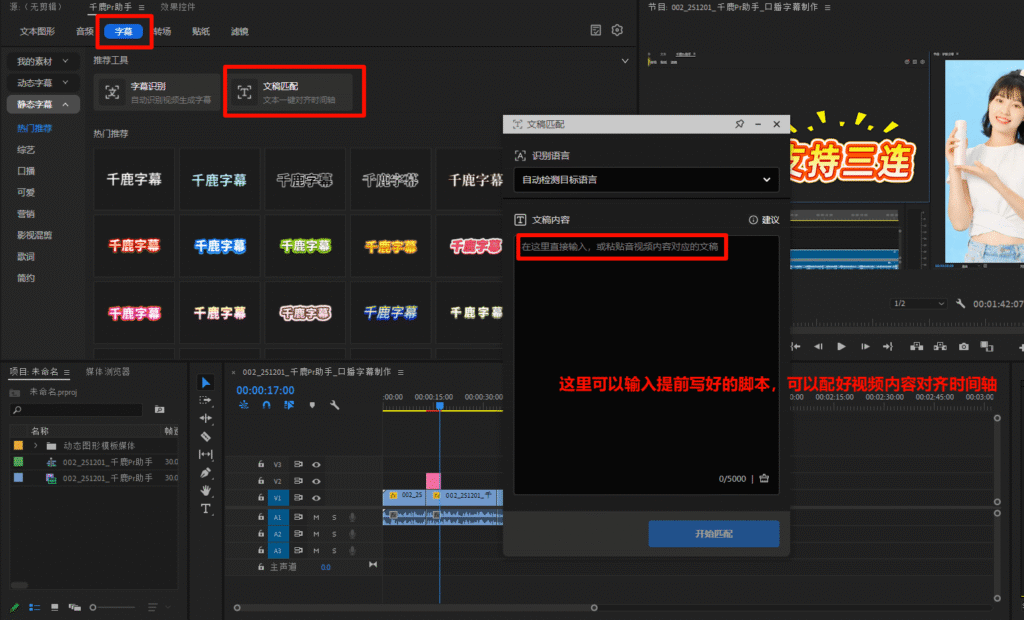The width and height of the screenshot is (1024, 620).
Task: Select the Type tool
Action: click(206, 508)
